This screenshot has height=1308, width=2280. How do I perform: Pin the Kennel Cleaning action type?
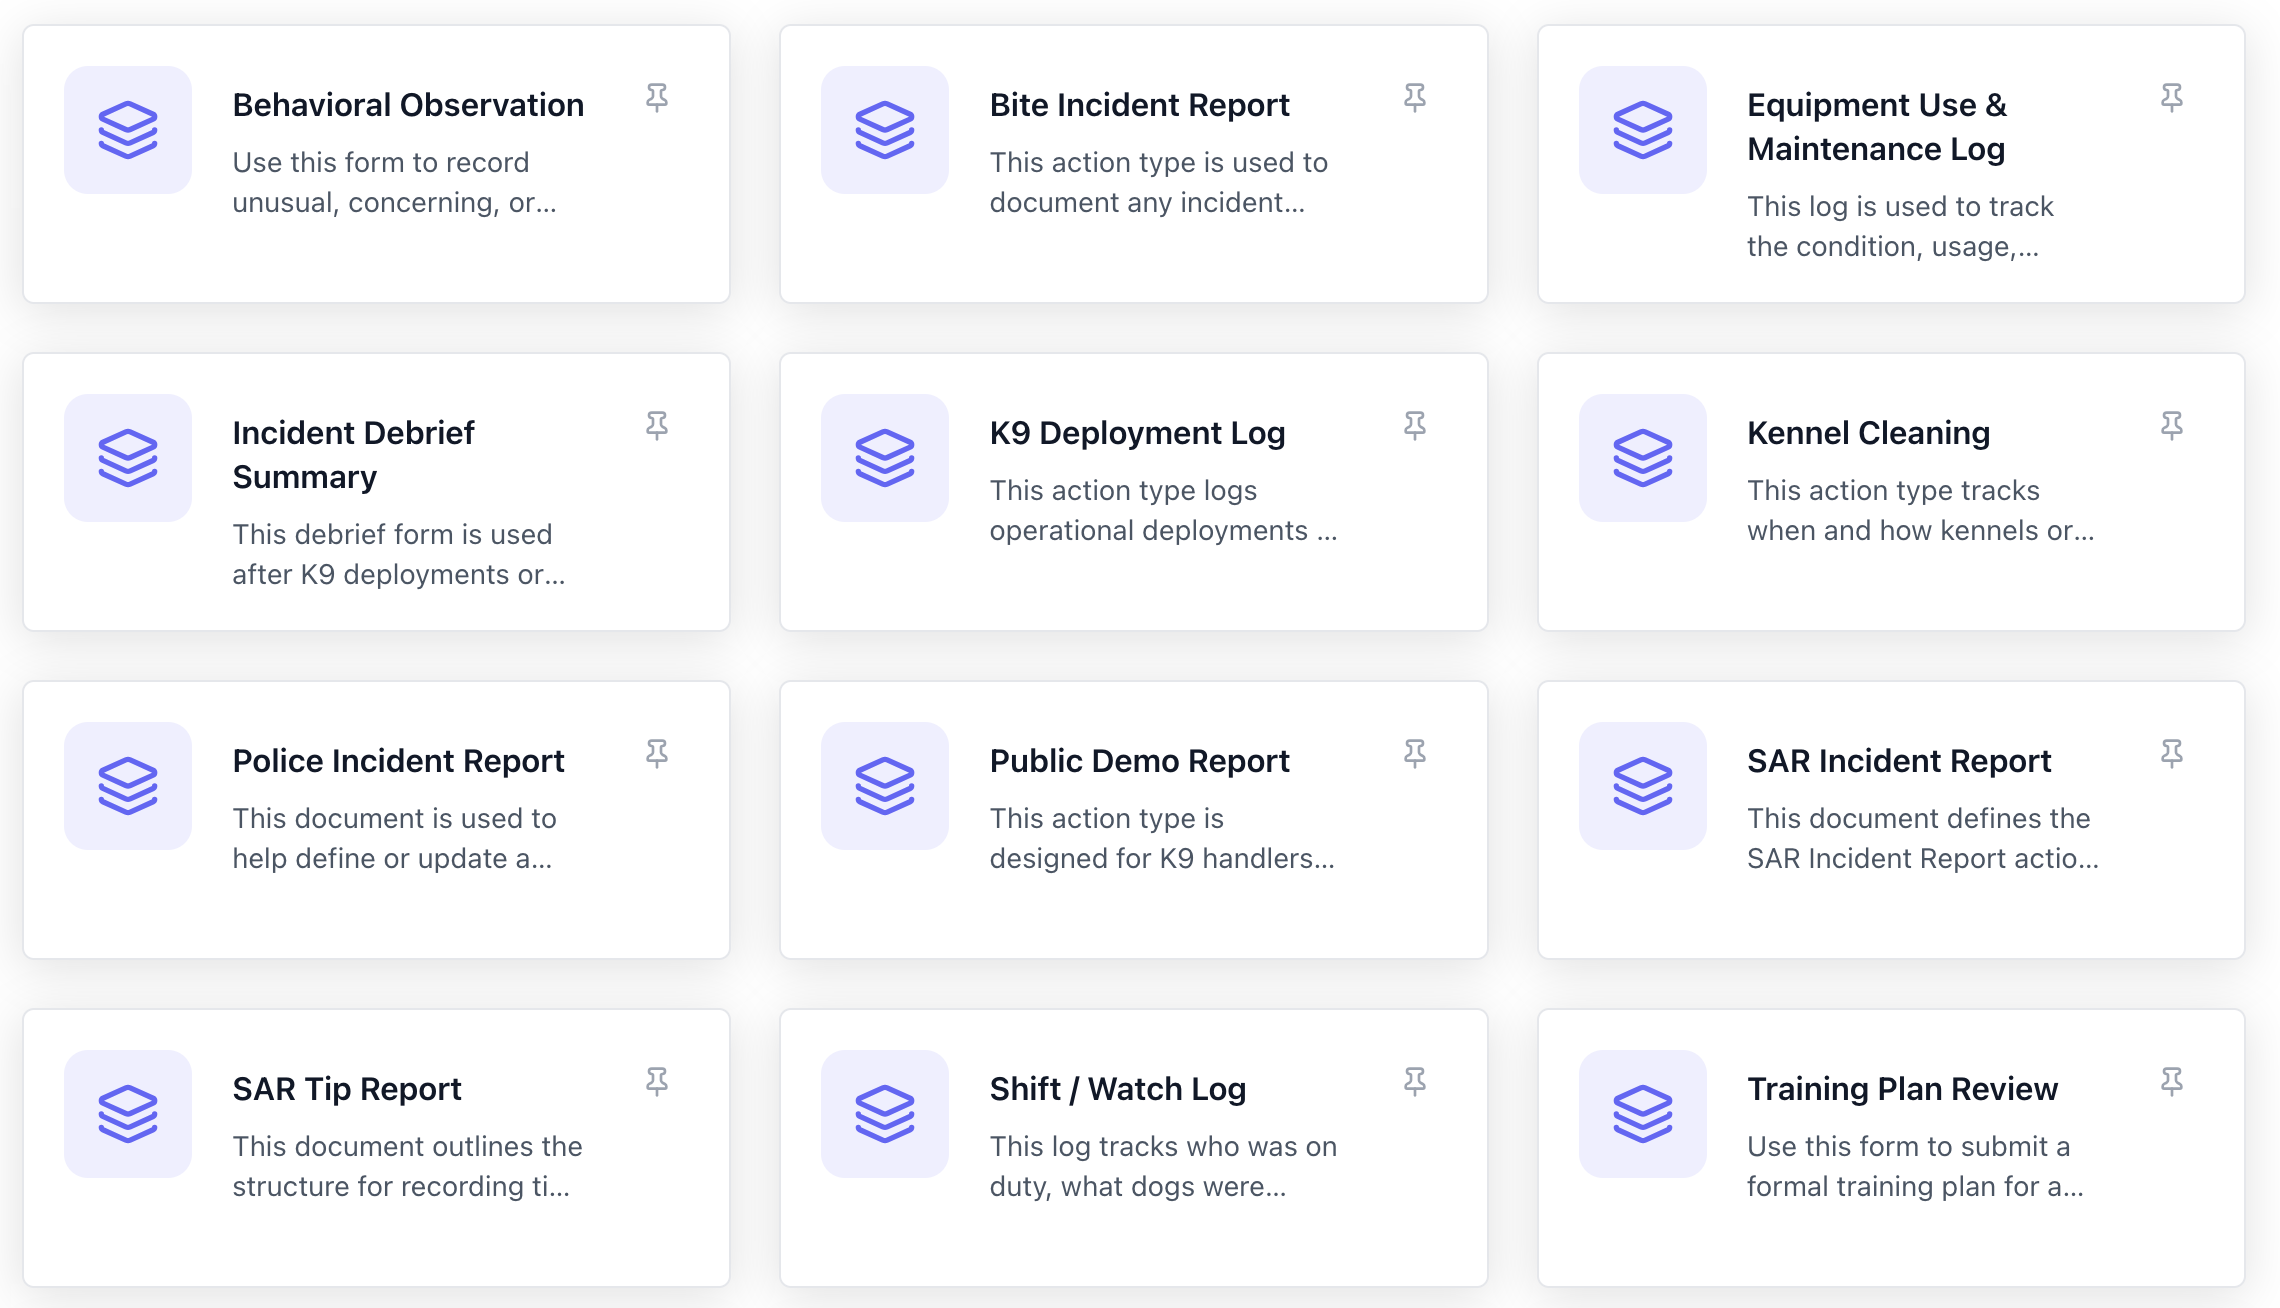[2171, 426]
